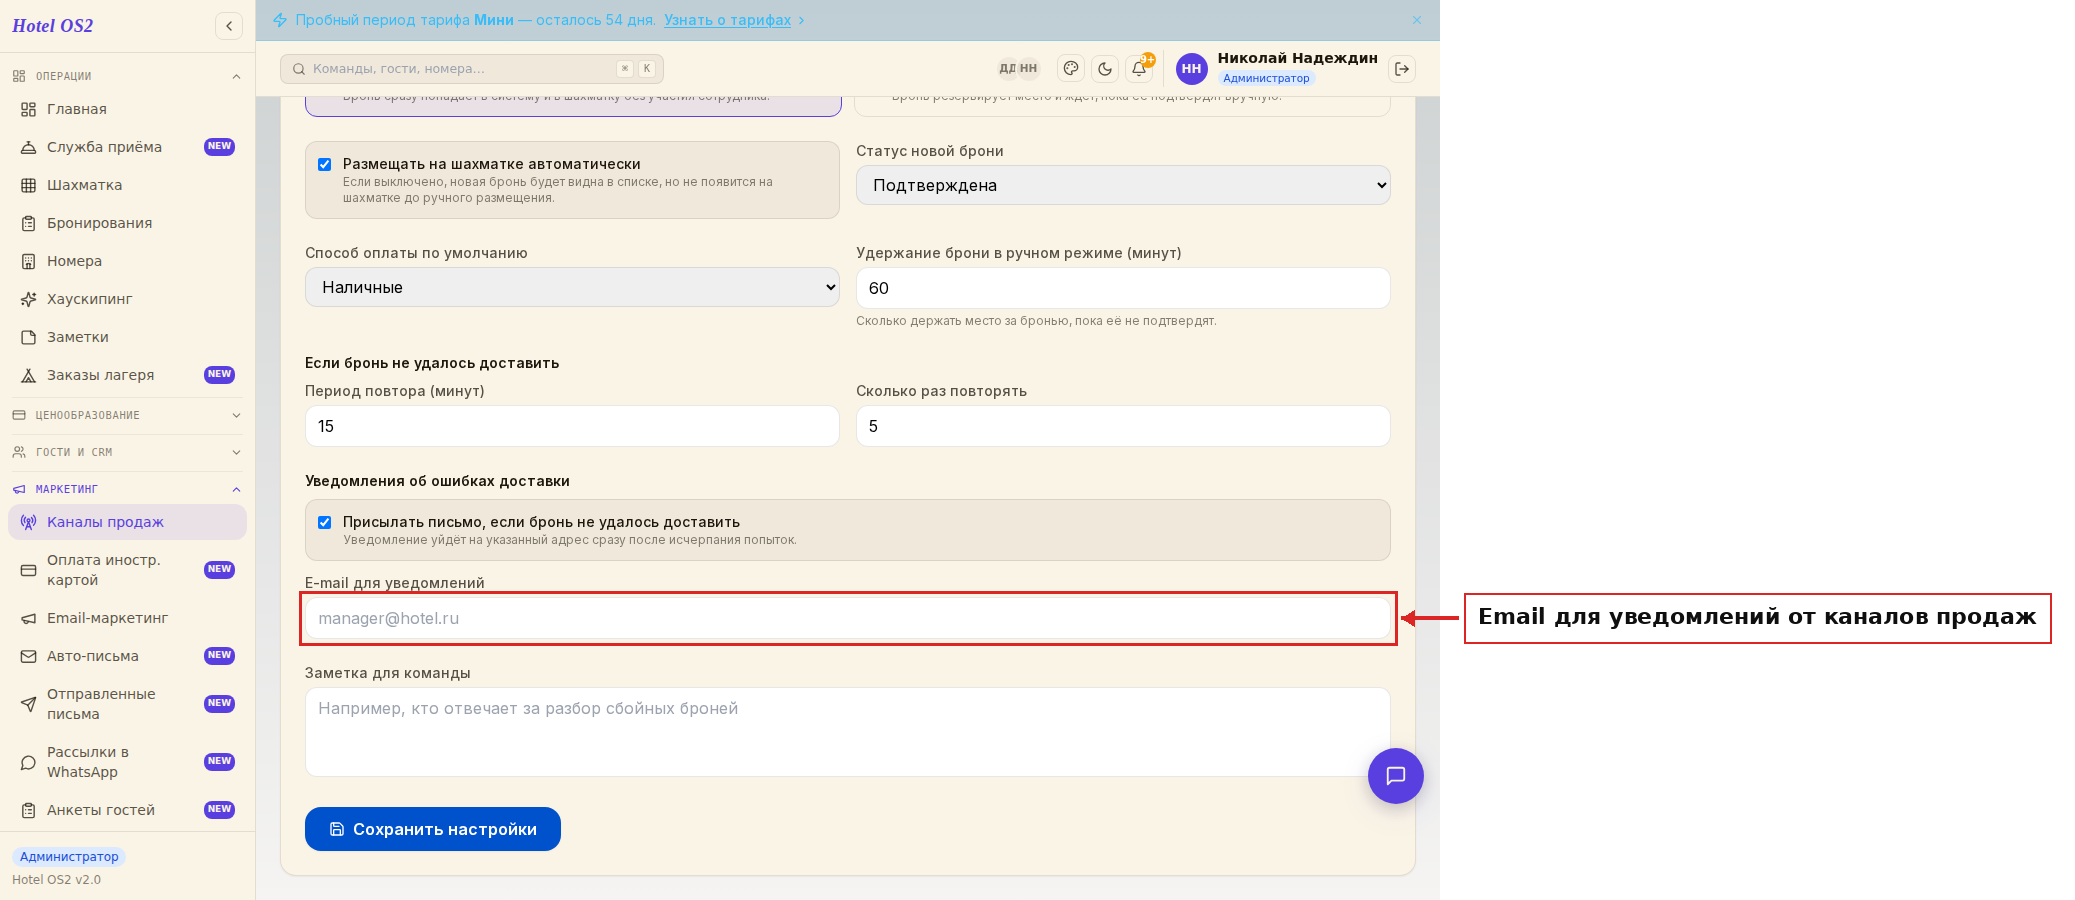The width and height of the screenshot is (2075, 900).
Task: Follow the Узнать о тарифах link
Action: pyautogui.click(x=727, y=20)
